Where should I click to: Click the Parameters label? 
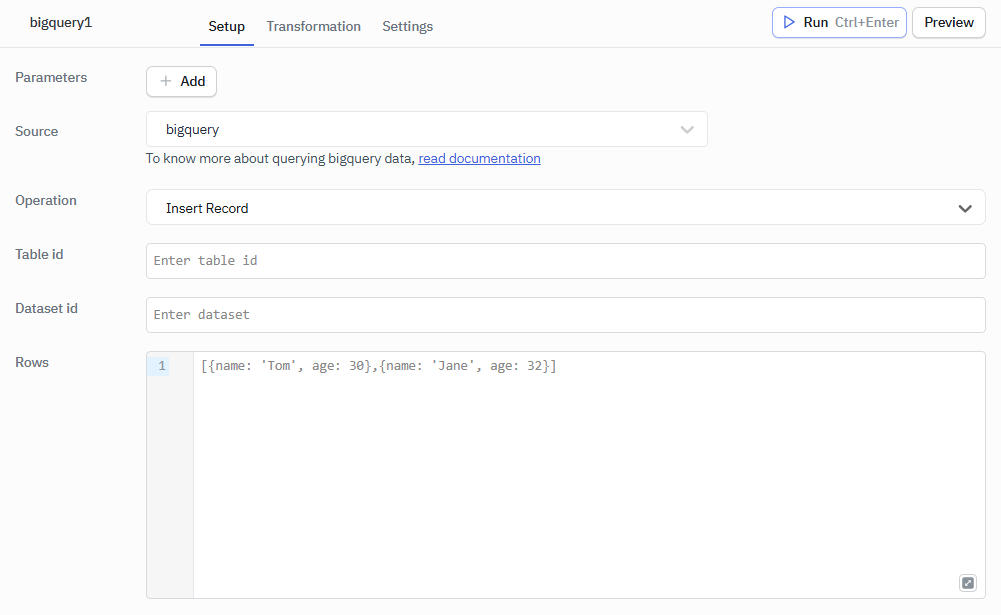[x=51, y=77]
